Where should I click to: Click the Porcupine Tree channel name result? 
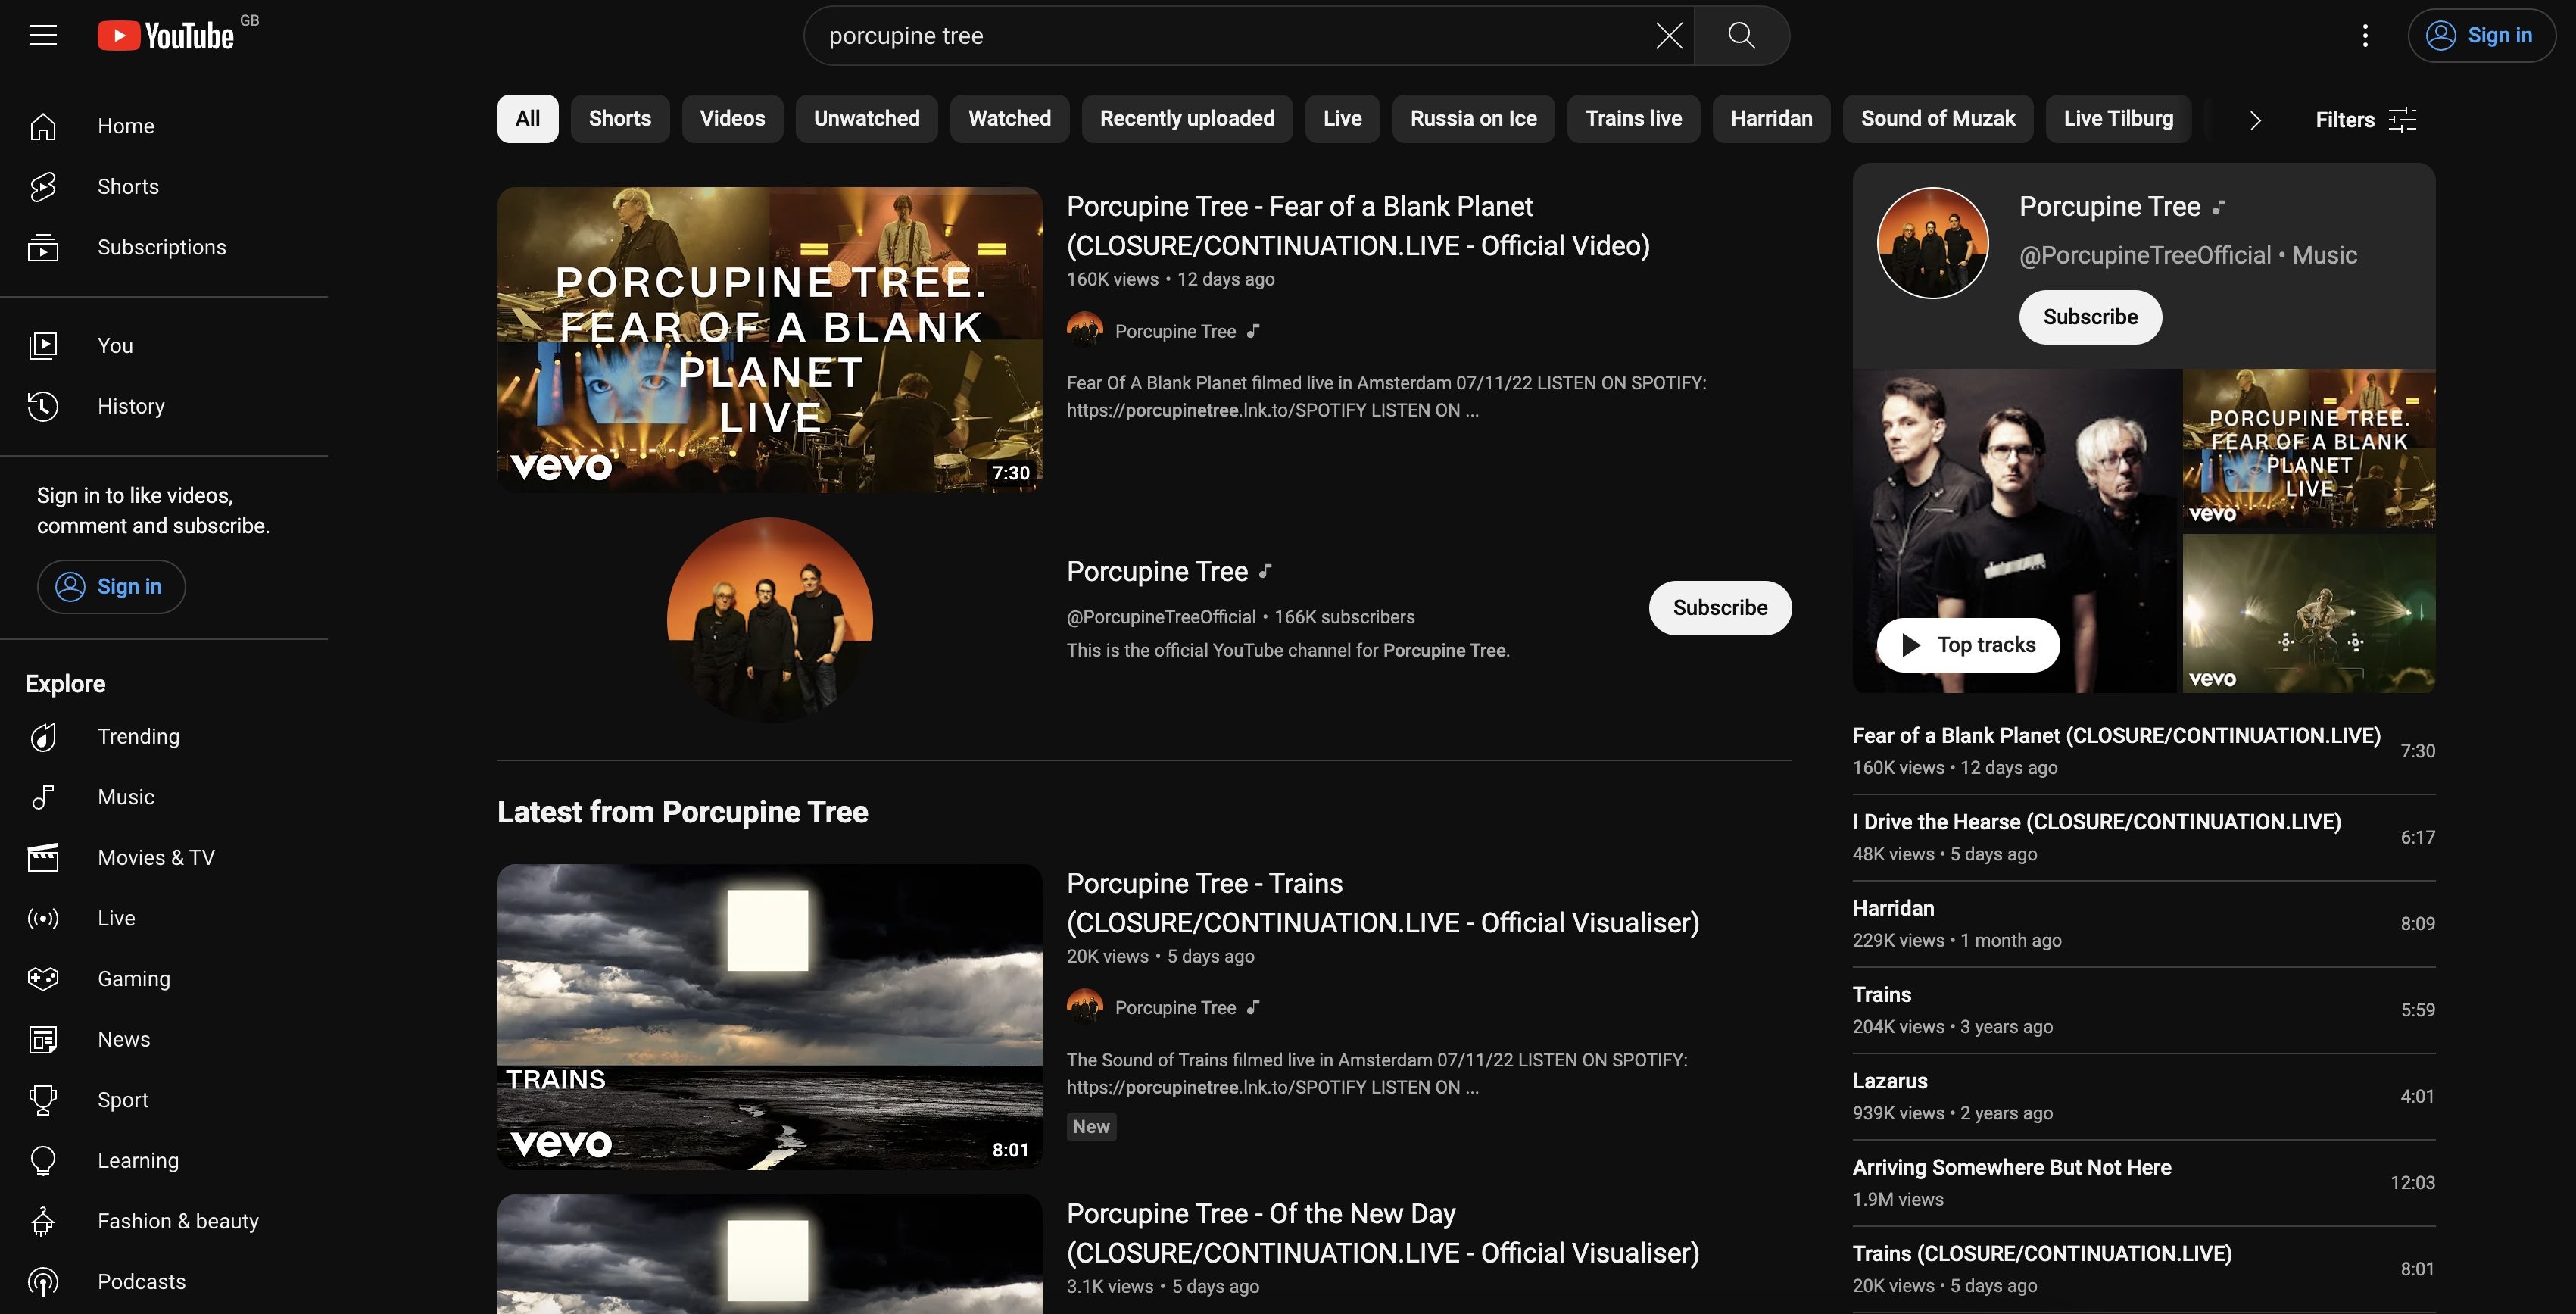click(x=1157, y=571)
